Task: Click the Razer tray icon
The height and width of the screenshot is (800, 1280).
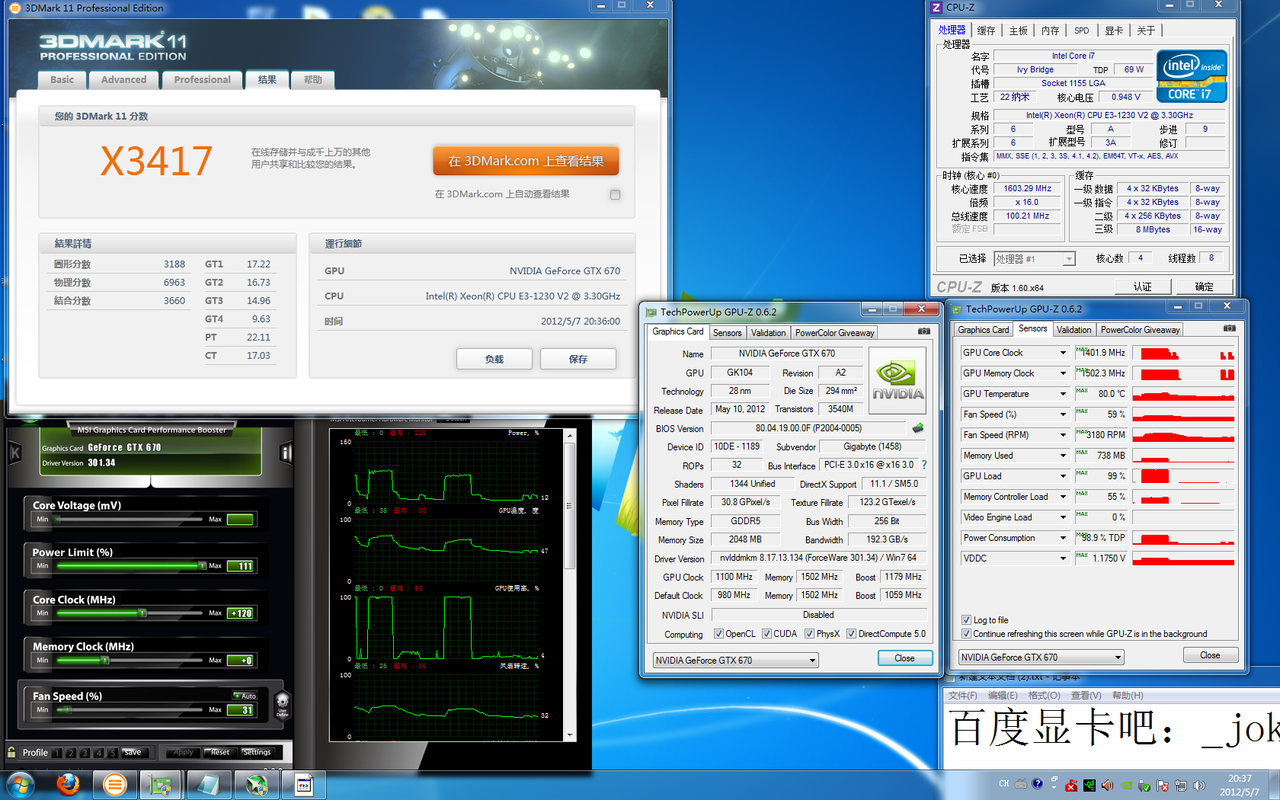Action: (1091, 785)
